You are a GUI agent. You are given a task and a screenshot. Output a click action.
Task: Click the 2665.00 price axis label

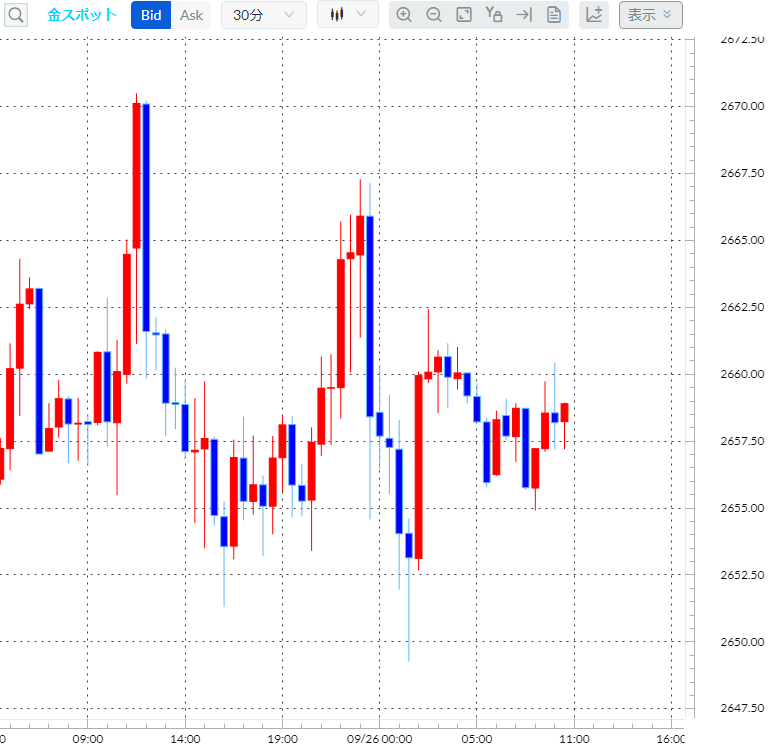pyautogui.click(x=742, y=240)
